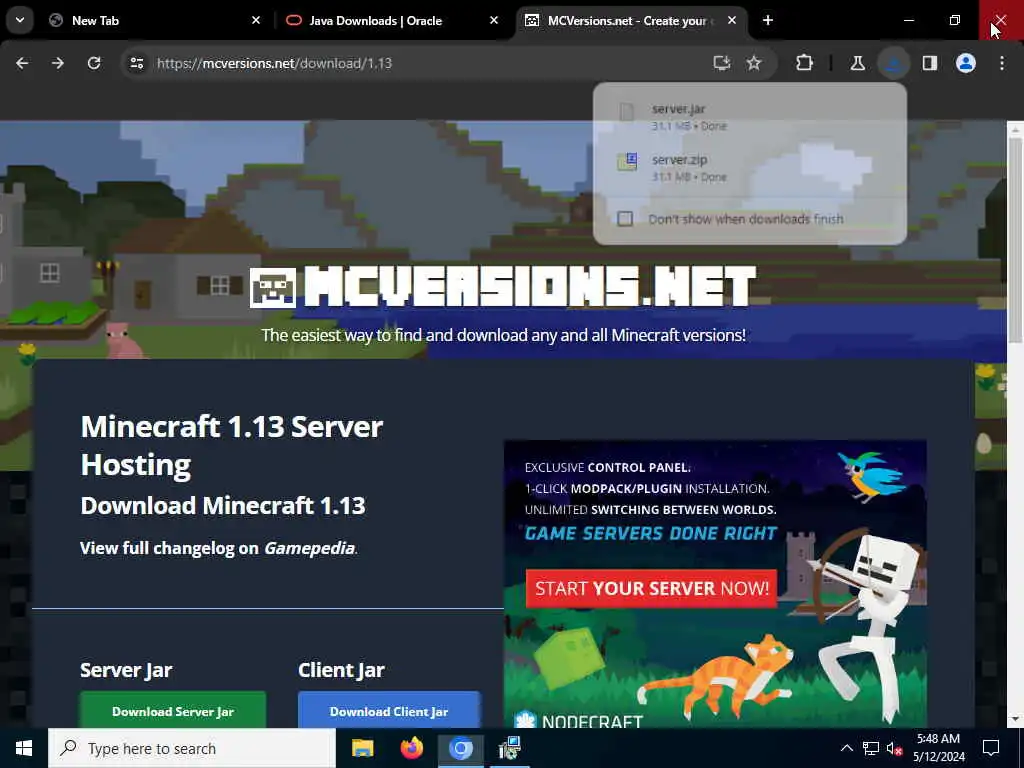The height and width of the screenshot is (768, 1024).
Task: Toggle the browser side panel
Action: click(929, 63)
